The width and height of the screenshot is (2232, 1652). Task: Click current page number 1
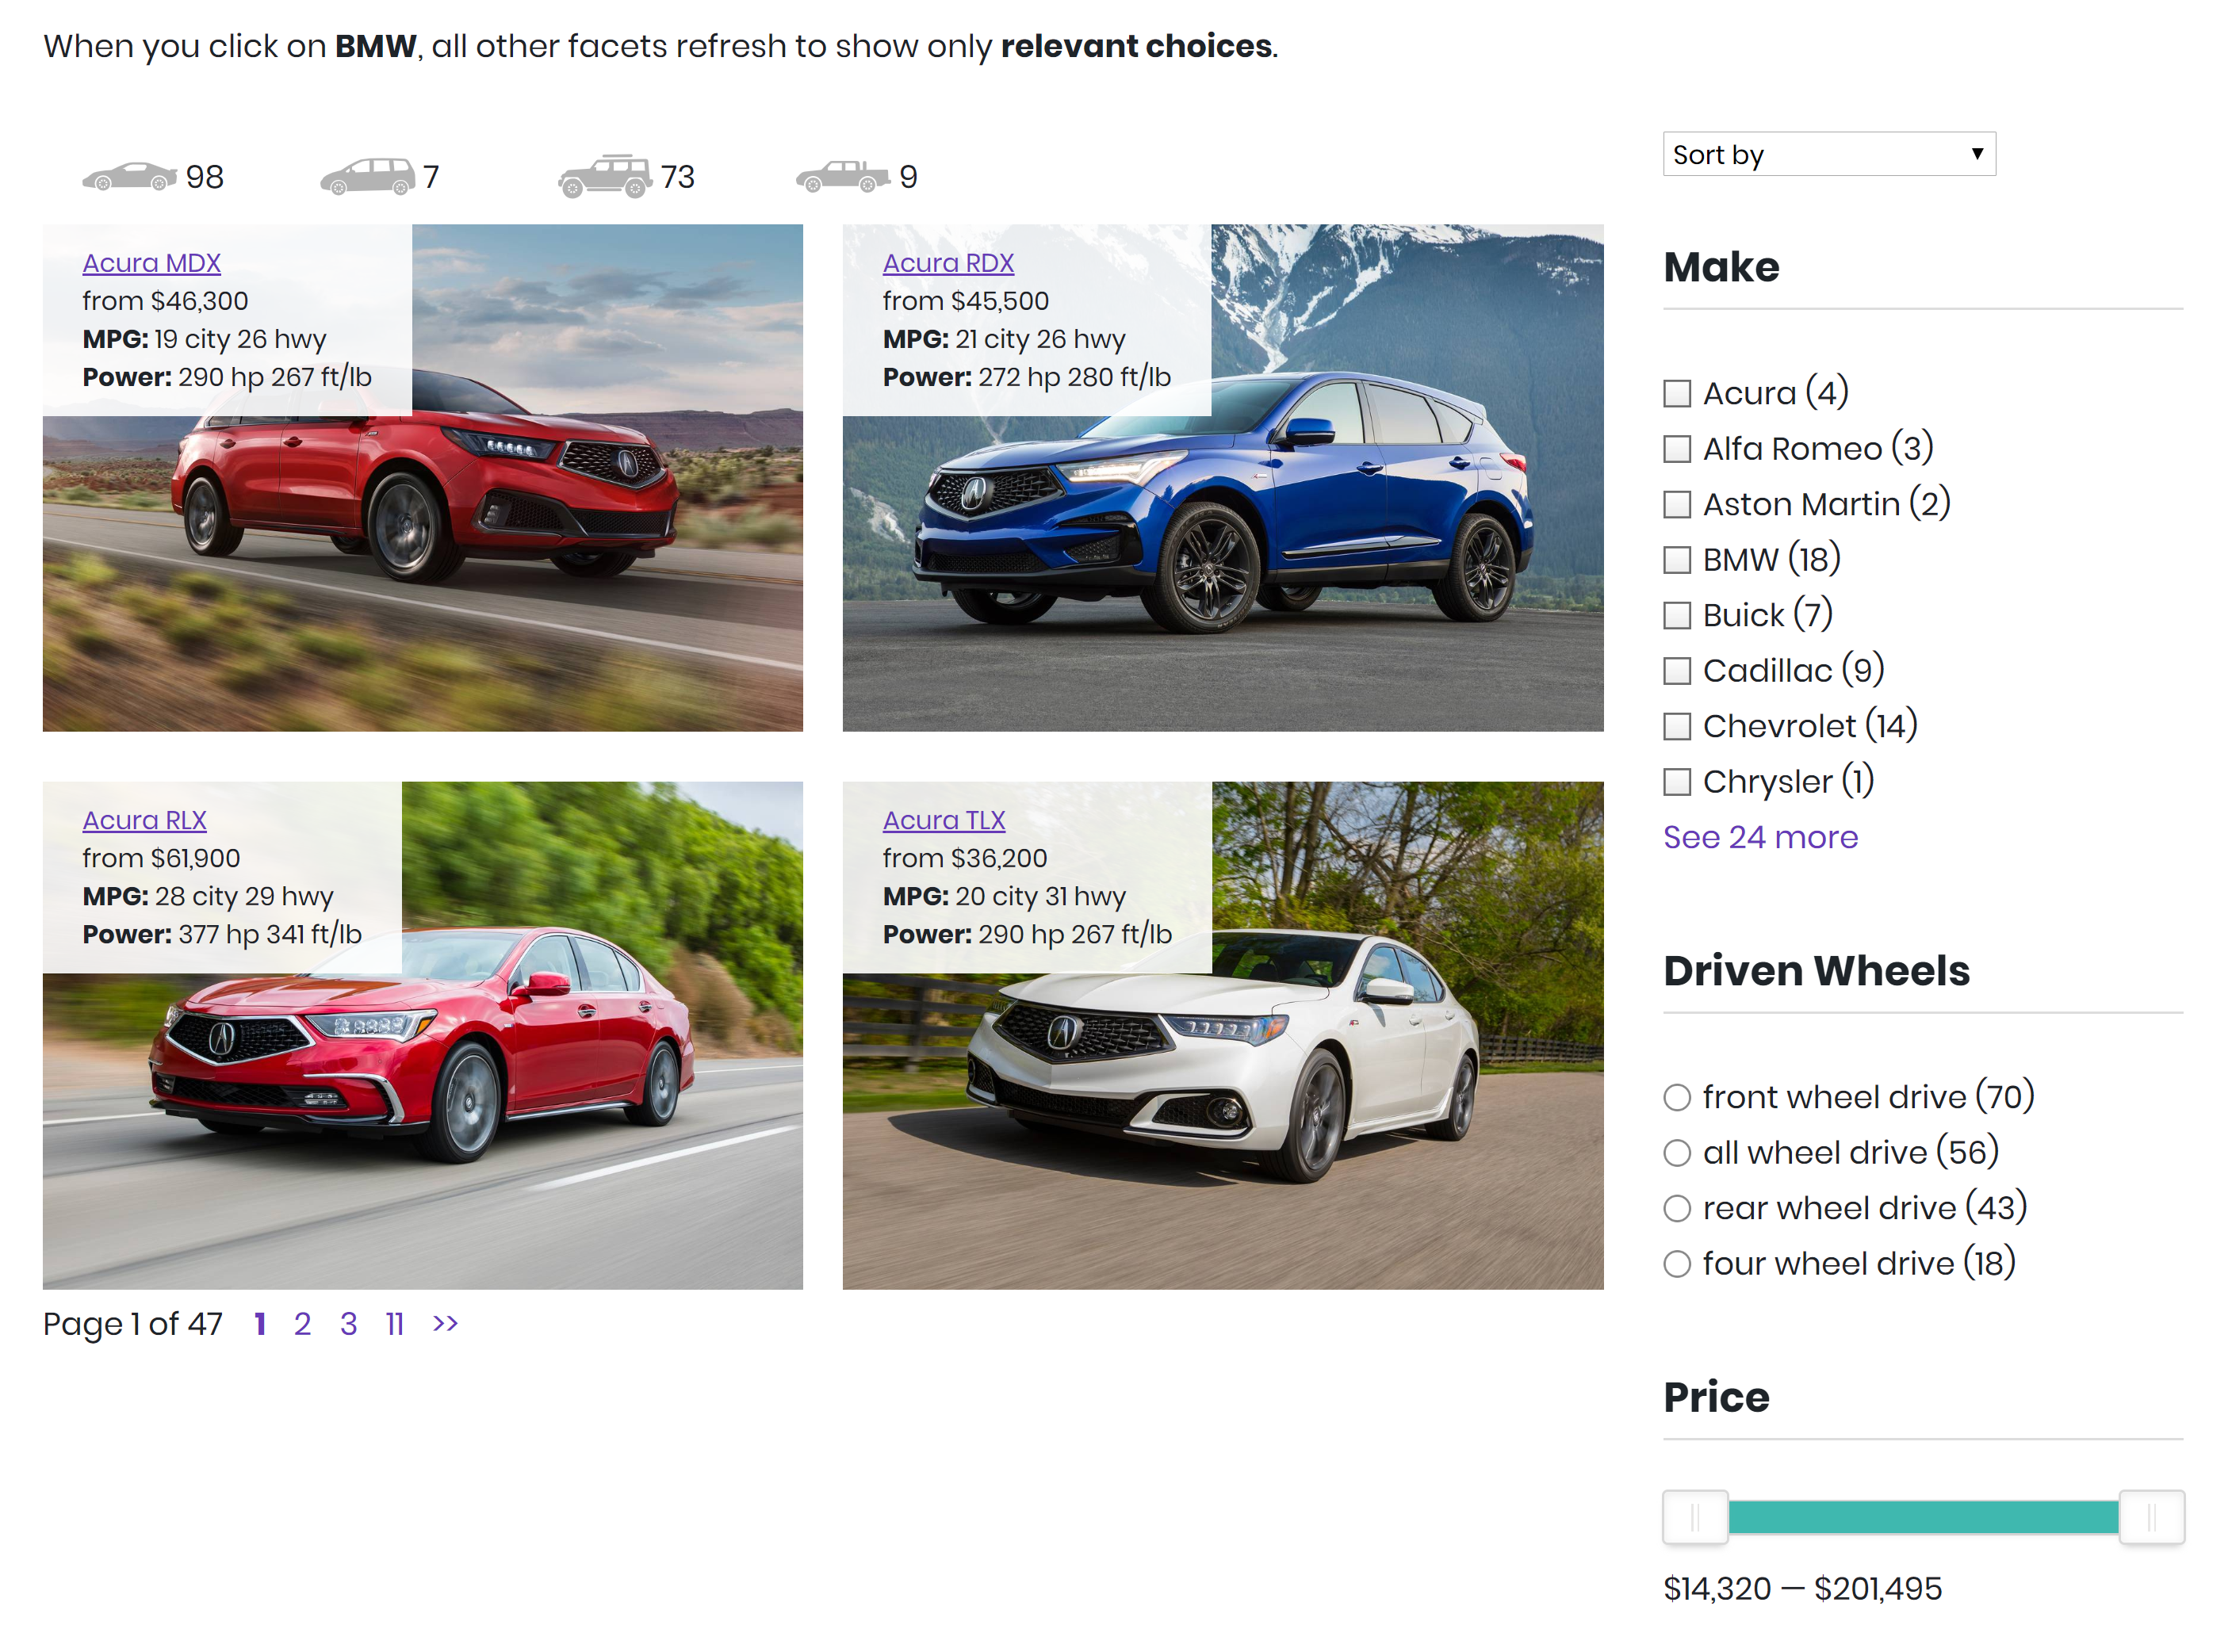point(260,1324)
